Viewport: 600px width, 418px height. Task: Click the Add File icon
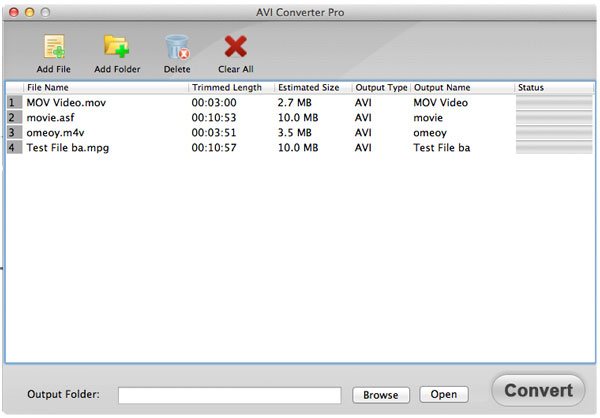click(54, 47)
